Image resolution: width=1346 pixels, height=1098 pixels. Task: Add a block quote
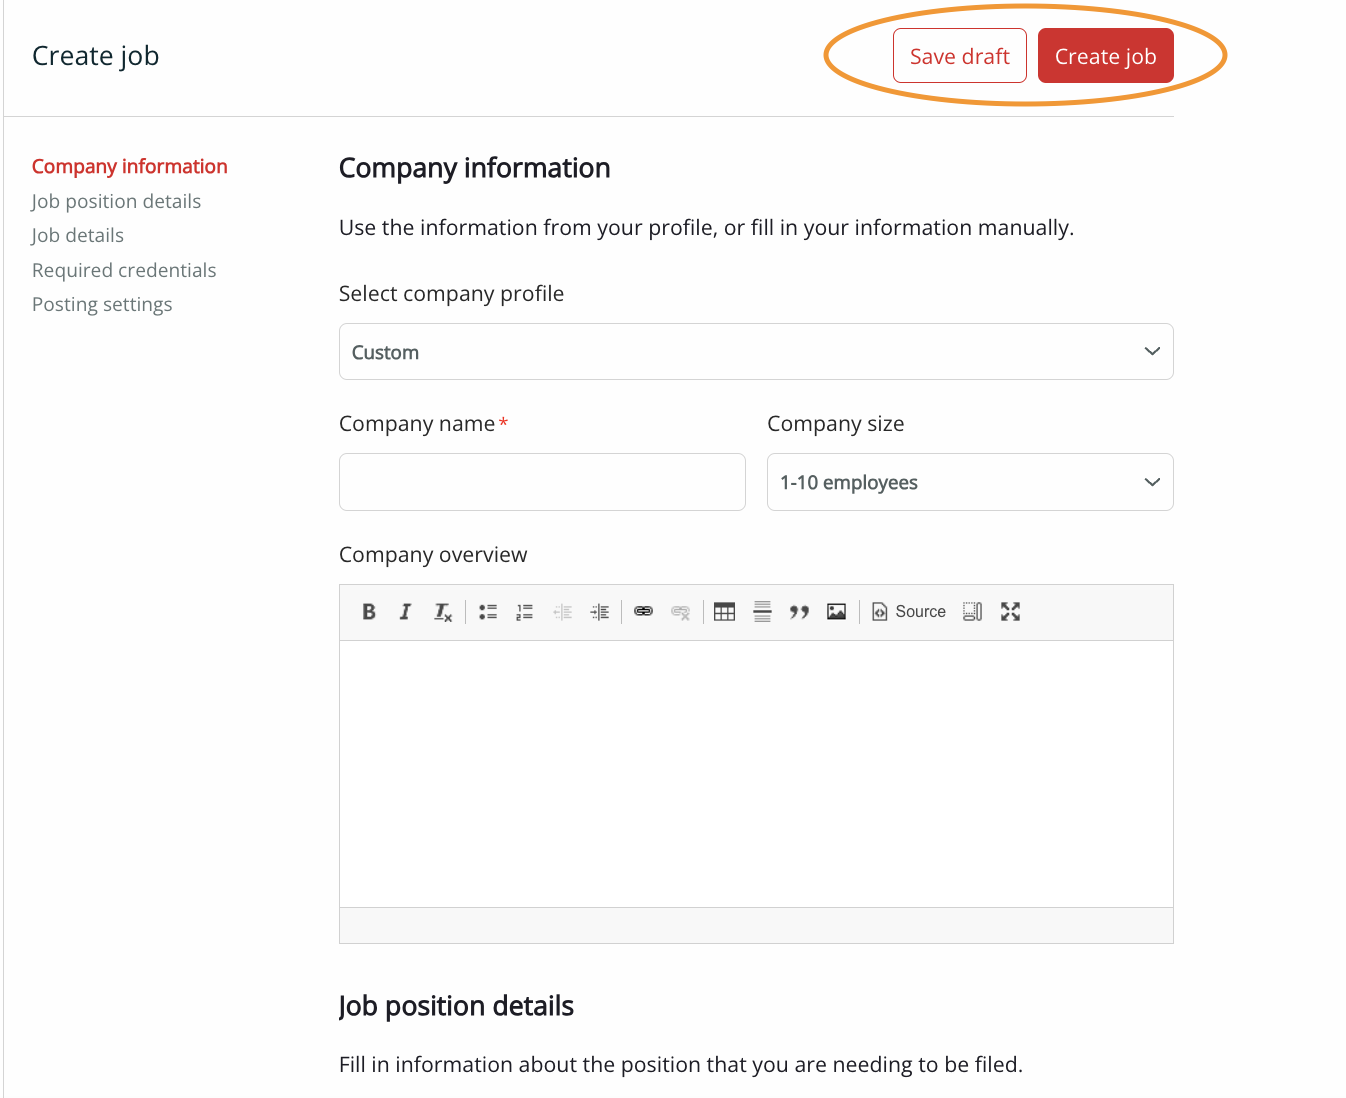[x=799, y=612]
